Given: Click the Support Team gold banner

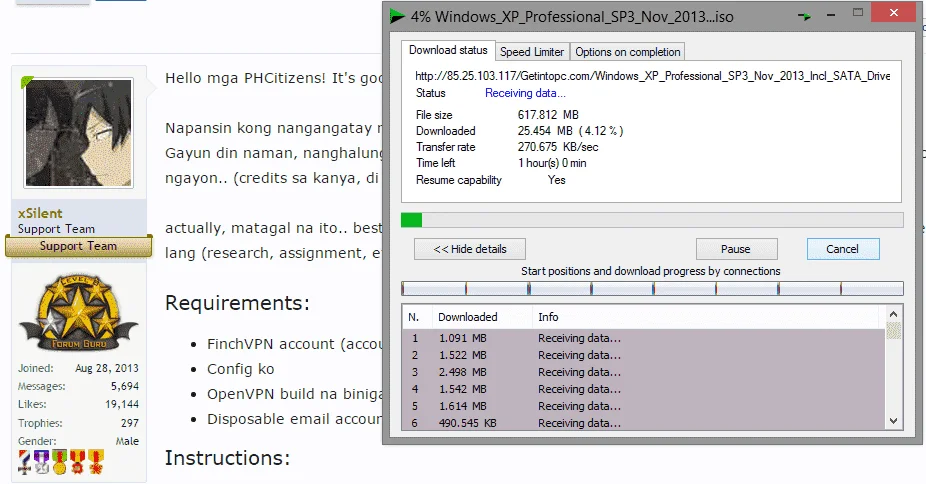Looking at the screenshot, I should 78,246.
